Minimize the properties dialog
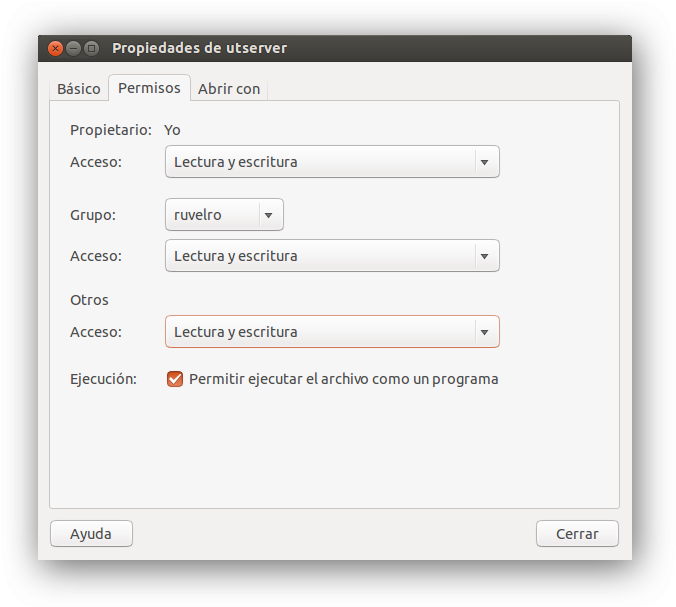The height and width of the screenshot is (607, 676). [74, 48]
